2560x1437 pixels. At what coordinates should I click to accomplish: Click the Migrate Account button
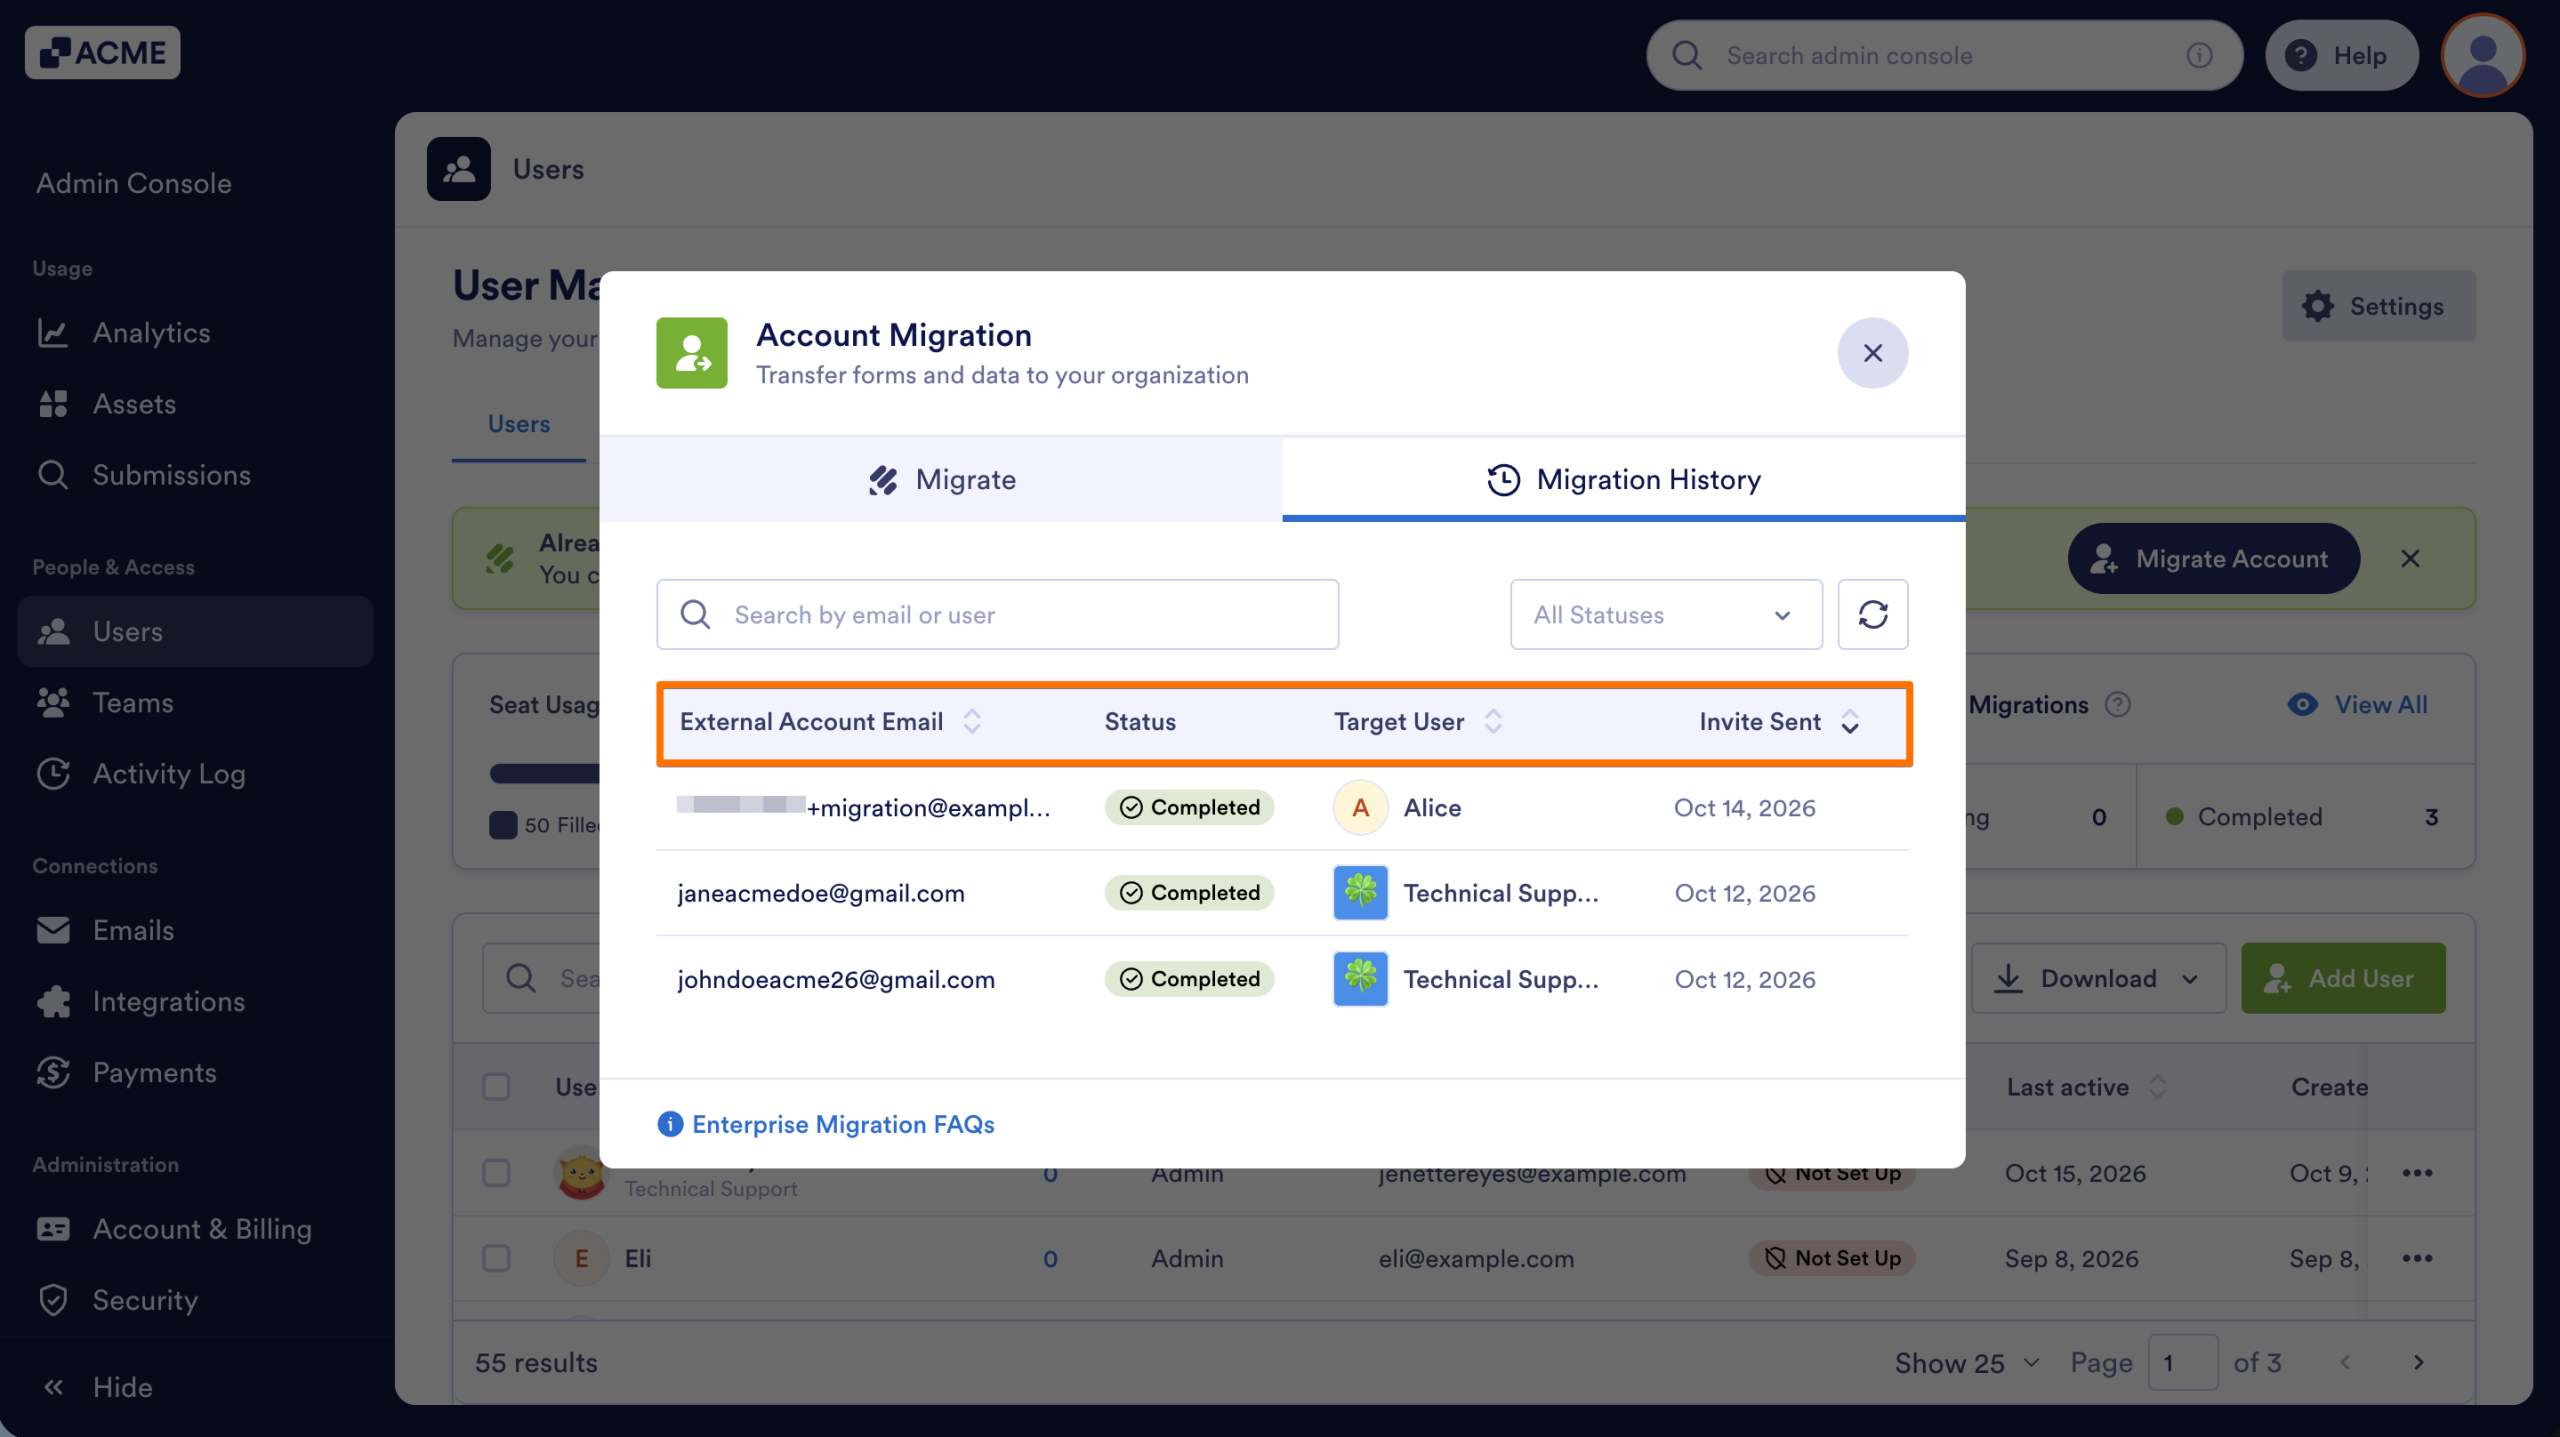(x=2214, y=559)
